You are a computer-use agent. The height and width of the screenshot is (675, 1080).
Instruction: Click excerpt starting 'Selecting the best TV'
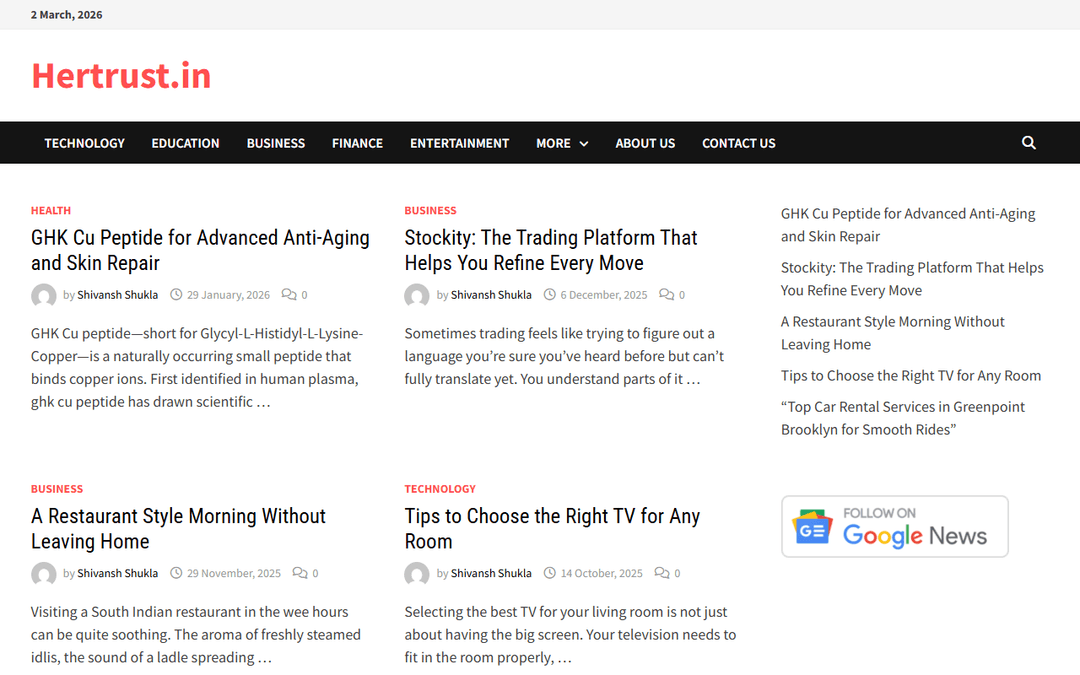pos(570,634)
